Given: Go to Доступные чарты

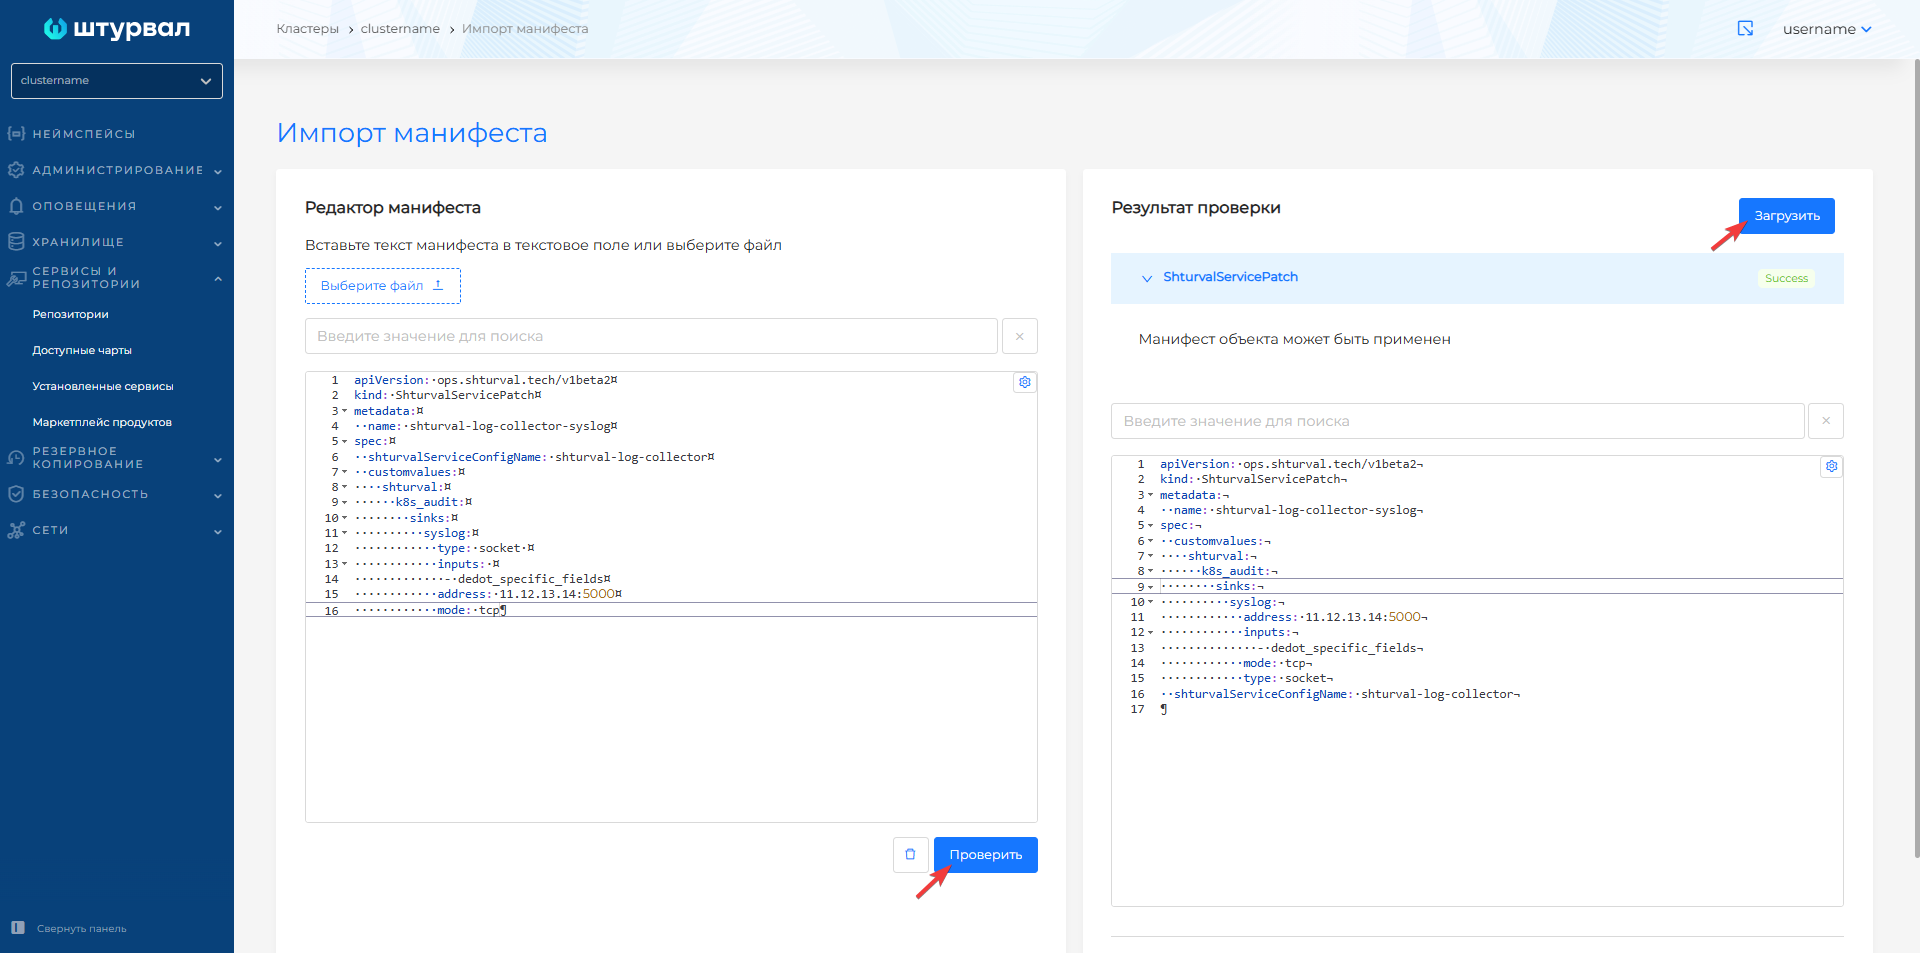Looking at the screenshot, I should pyautogui.click(x=82, y=350).
